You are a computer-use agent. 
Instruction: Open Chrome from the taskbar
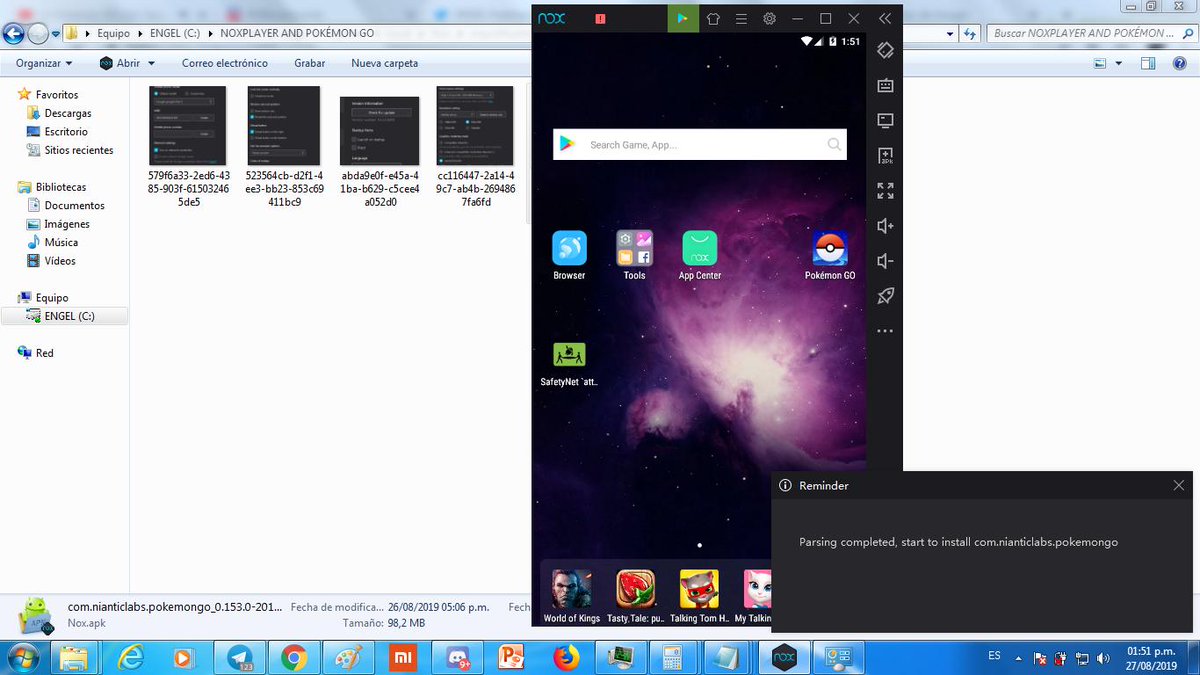293,657
